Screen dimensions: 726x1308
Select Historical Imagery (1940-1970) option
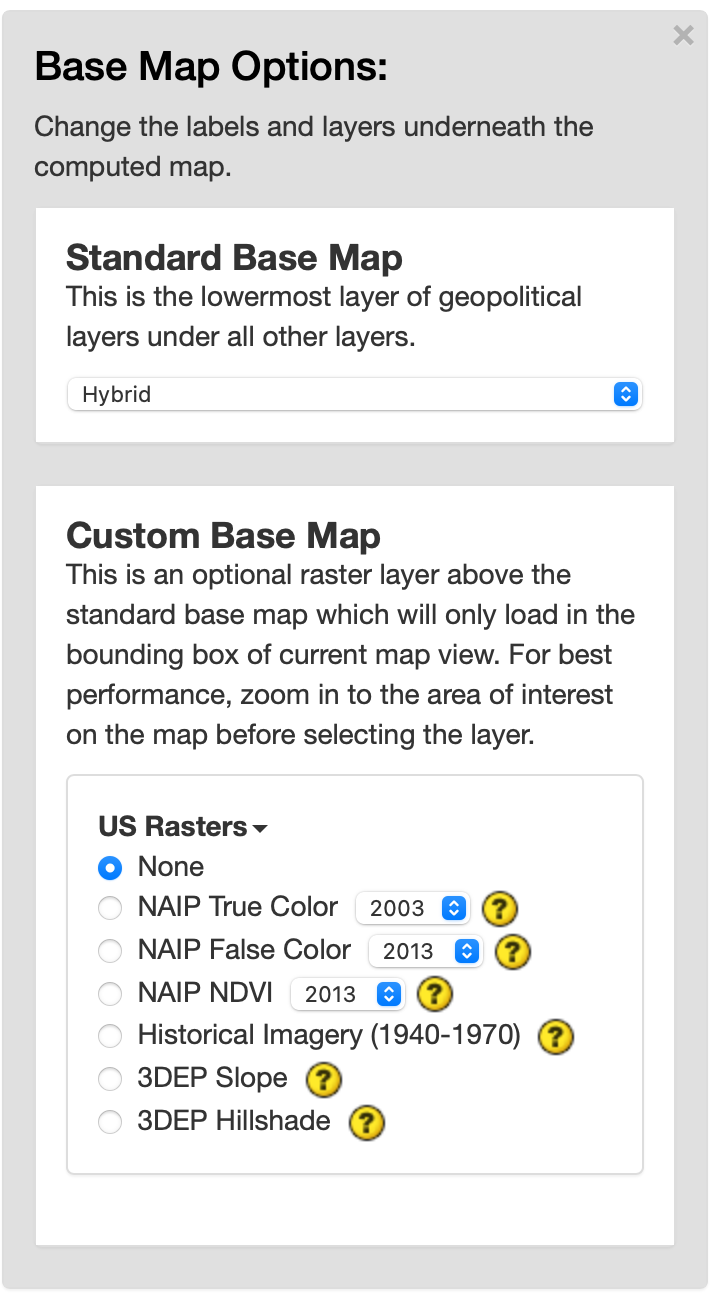(x=110, y=1036)
